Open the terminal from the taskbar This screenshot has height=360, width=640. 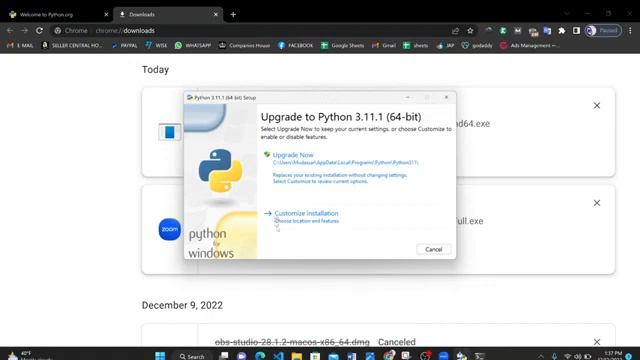tap(480, 356)
